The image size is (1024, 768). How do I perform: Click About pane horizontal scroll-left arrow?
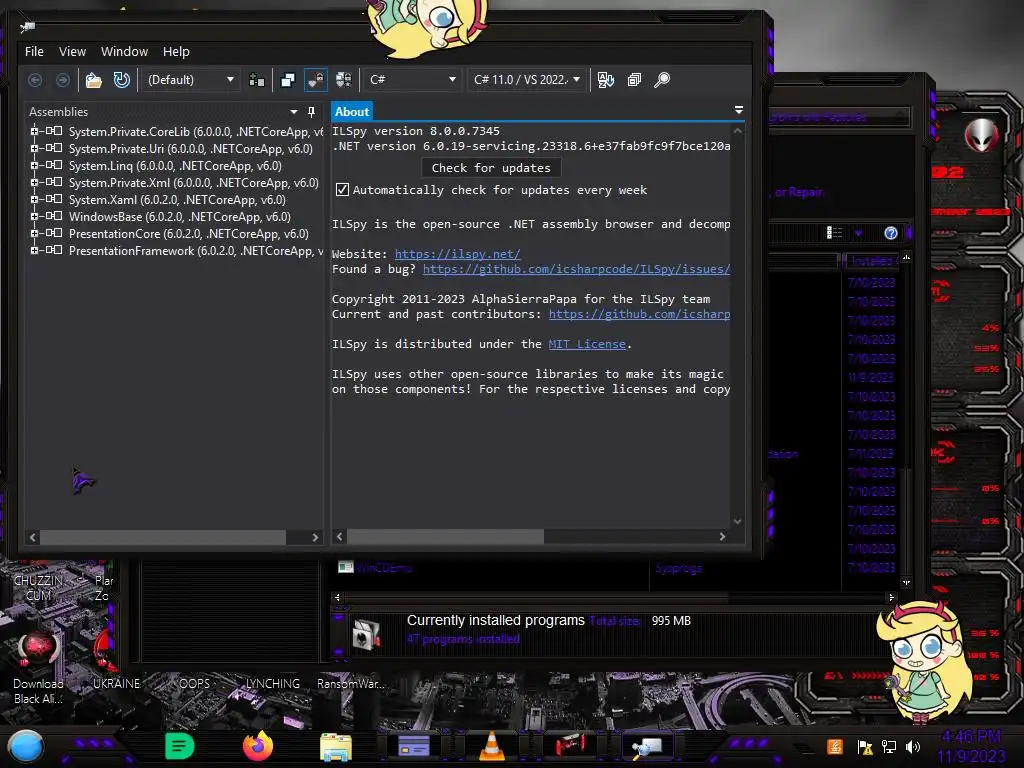pyautogui.click(x=339, y=537)
